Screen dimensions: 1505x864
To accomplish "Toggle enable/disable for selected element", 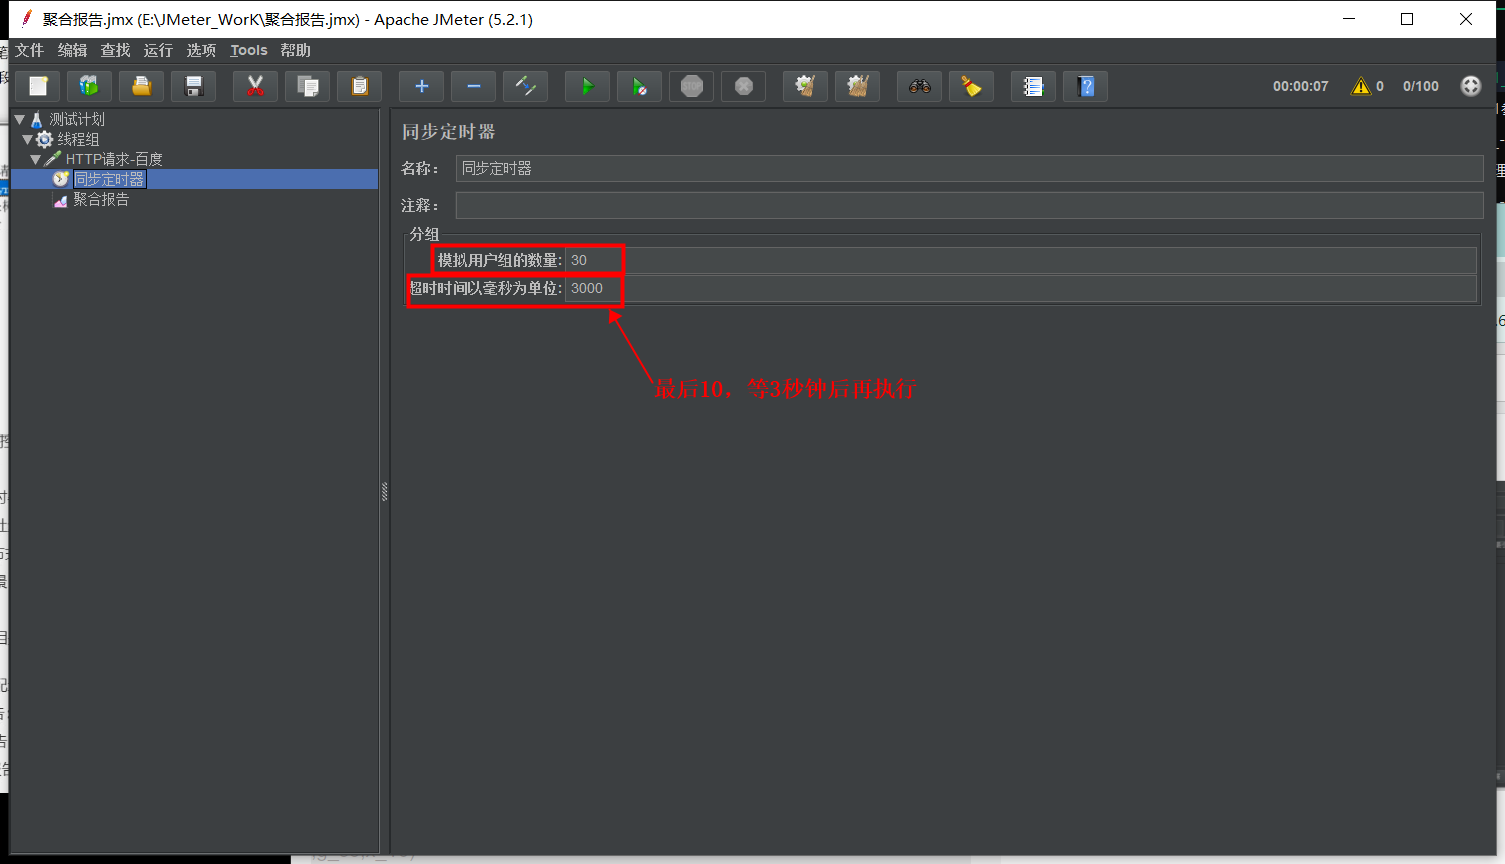I will coord(526,86).
